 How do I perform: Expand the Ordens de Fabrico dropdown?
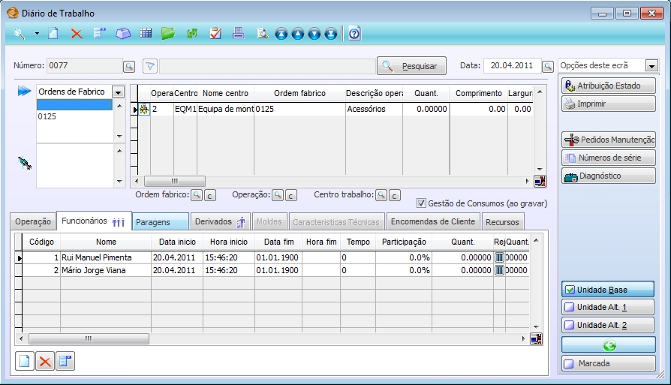click(118, 92)
